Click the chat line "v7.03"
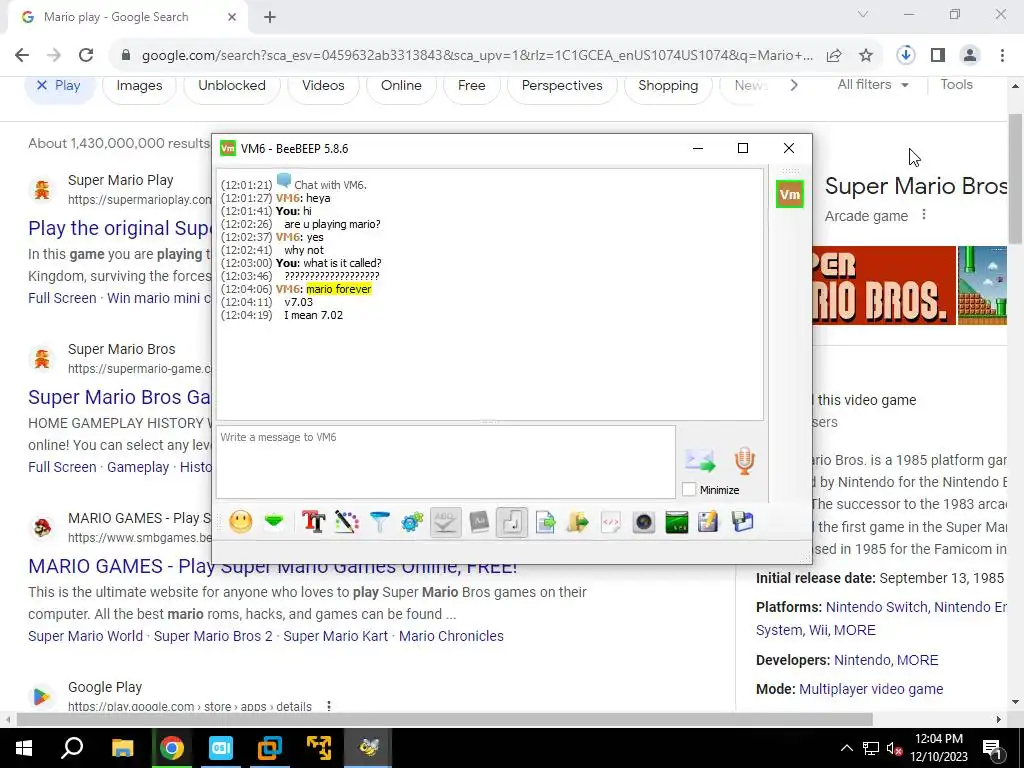 (298, 302)
